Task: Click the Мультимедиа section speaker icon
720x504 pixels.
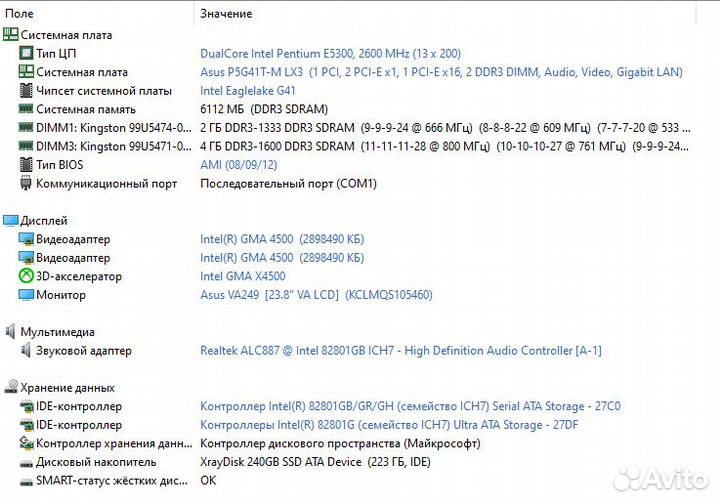Action: pyautogui.click(x=11, y=331)
